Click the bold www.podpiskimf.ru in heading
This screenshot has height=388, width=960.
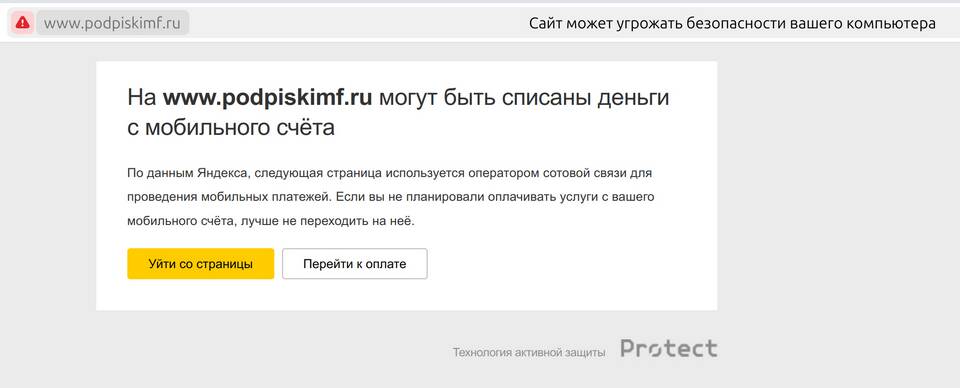pos(268,97)
